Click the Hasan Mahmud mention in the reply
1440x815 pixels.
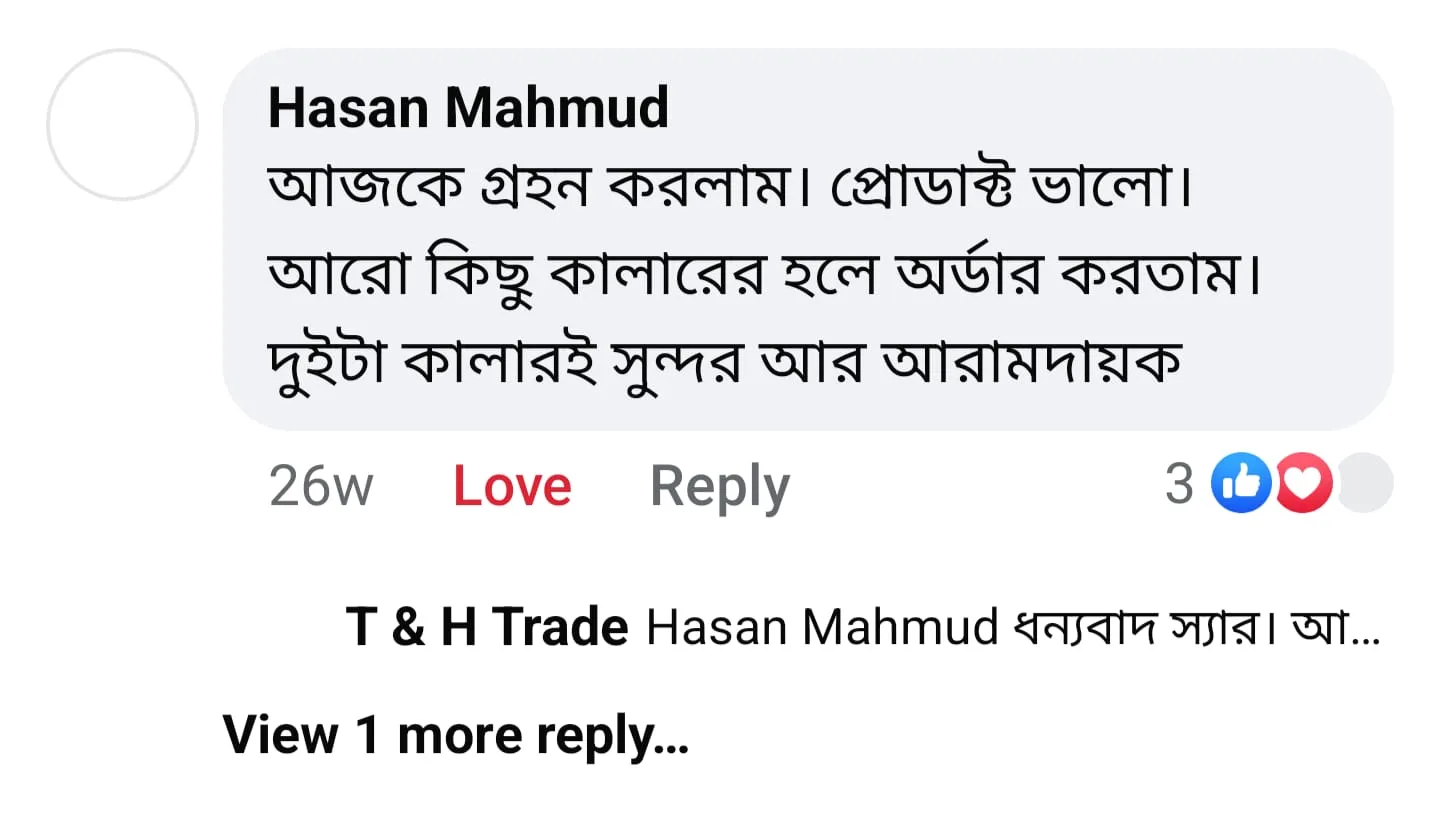pos(823,627)
